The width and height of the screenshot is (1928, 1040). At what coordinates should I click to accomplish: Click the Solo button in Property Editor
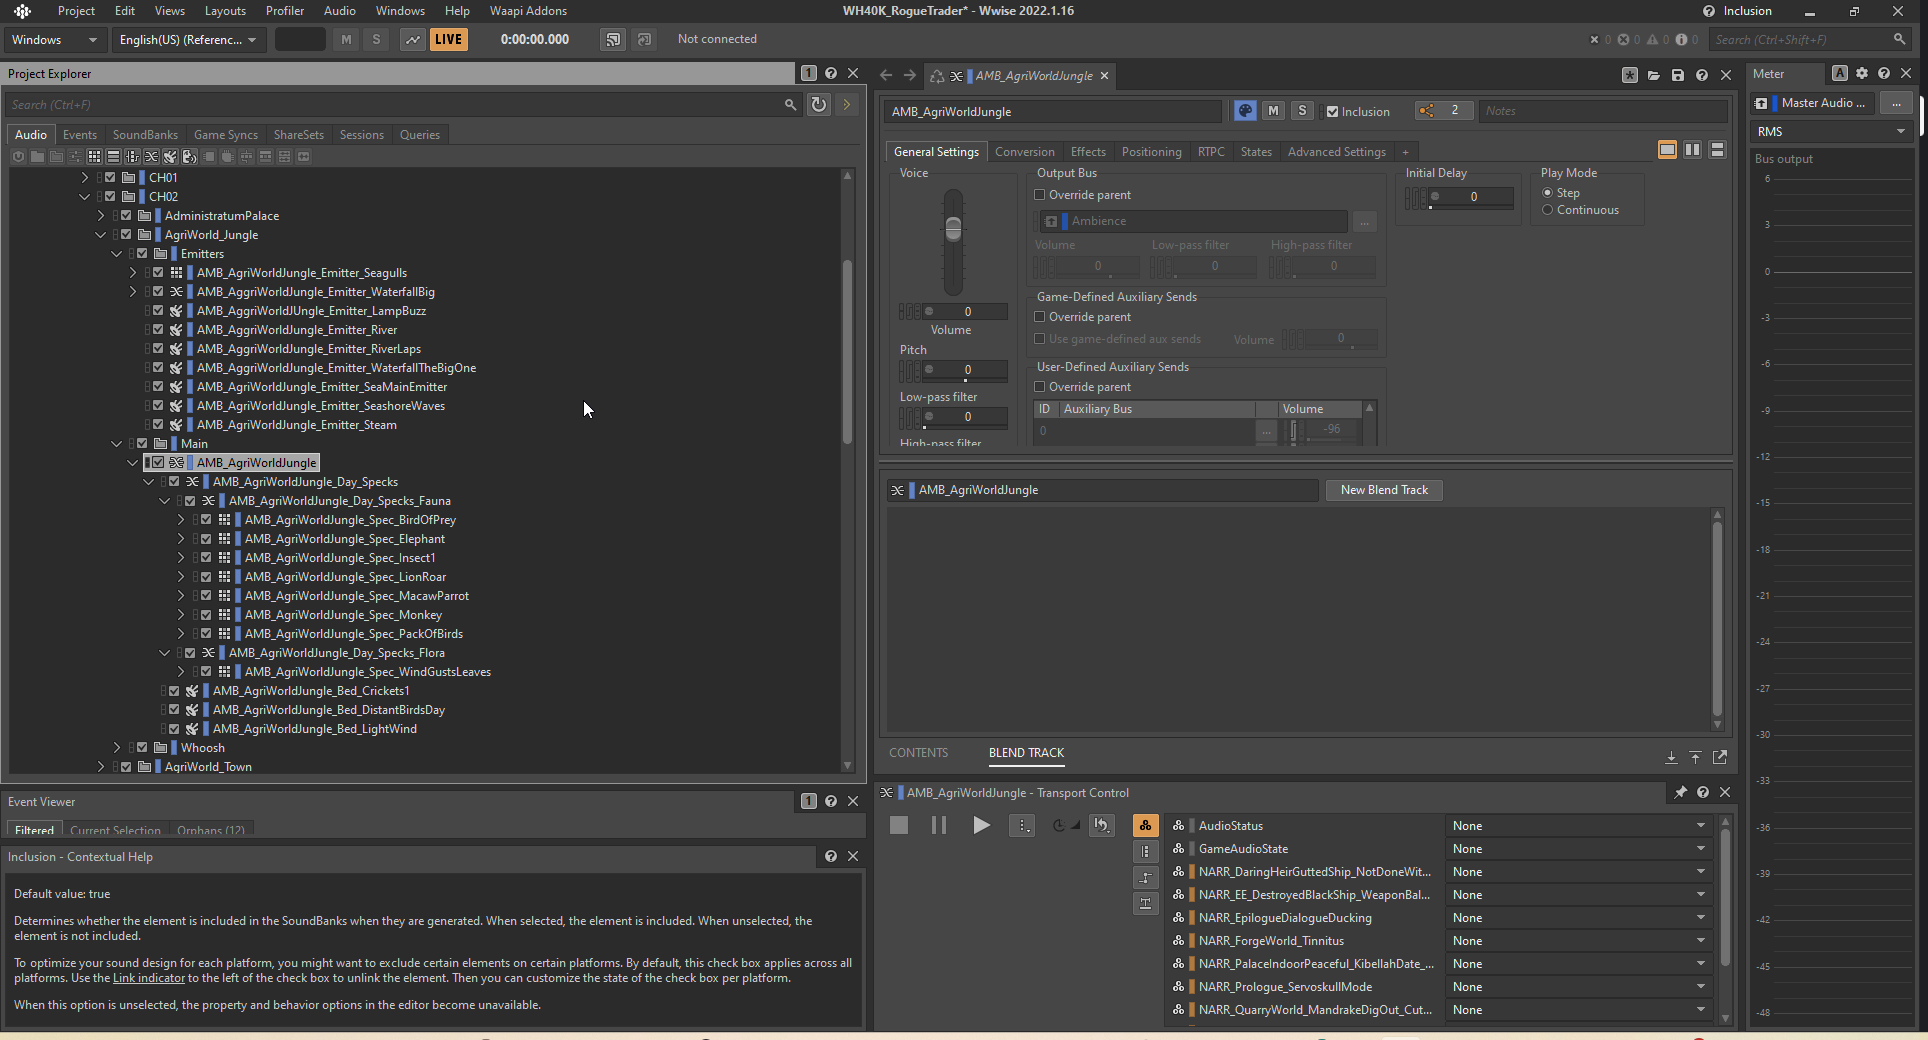tap(1302, 111)
